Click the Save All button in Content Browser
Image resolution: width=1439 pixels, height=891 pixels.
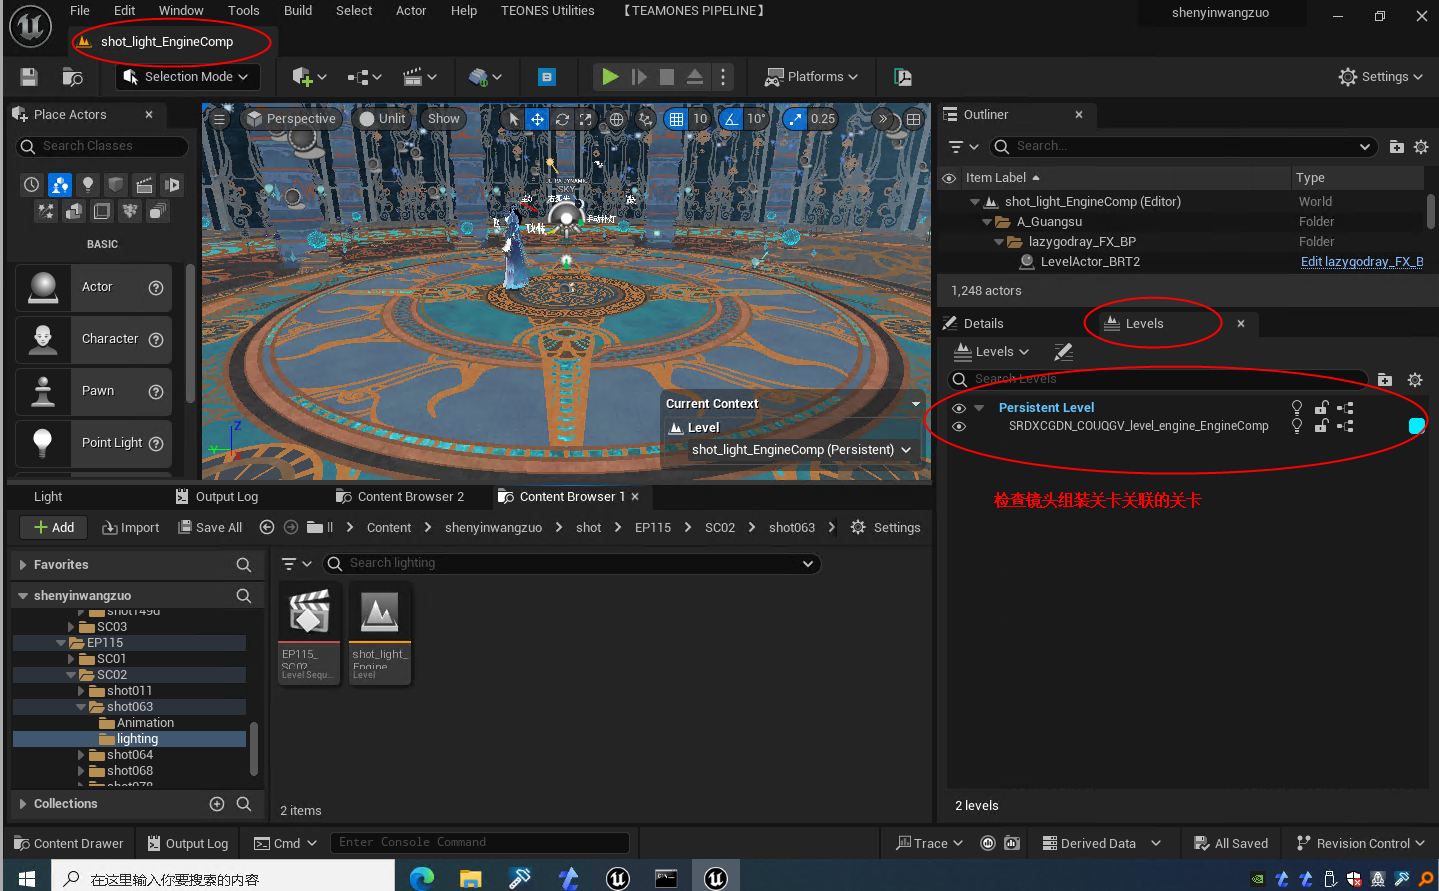point(210,528)
